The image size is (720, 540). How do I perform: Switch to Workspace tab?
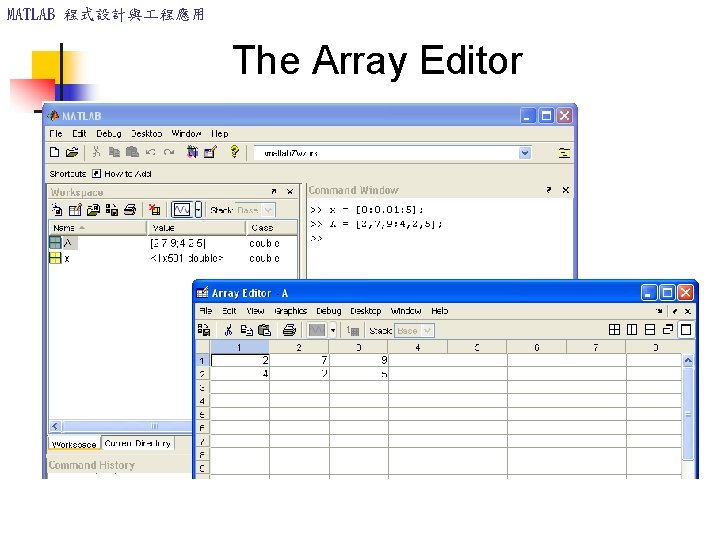pyautogui.click(x=74, y=444)
